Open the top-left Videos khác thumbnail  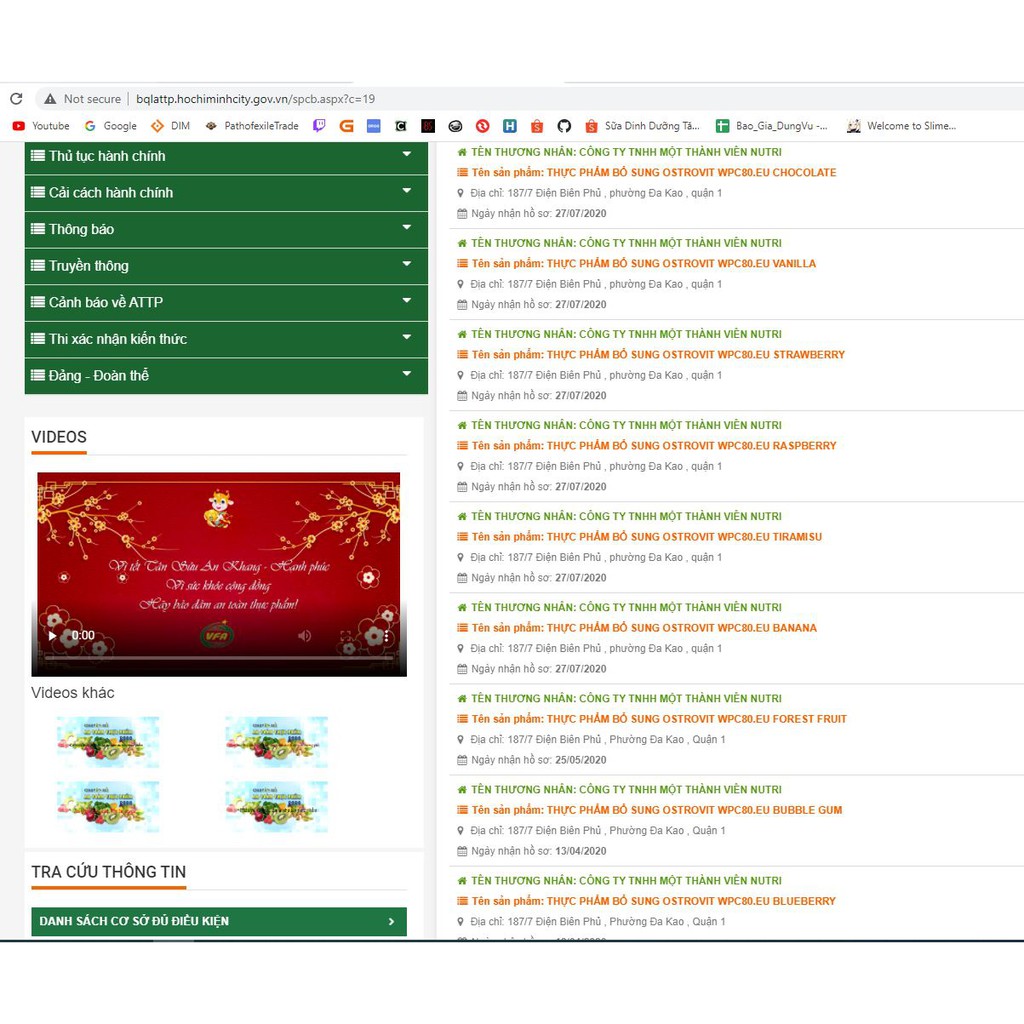pyautogui.click(x=108, y=743)
